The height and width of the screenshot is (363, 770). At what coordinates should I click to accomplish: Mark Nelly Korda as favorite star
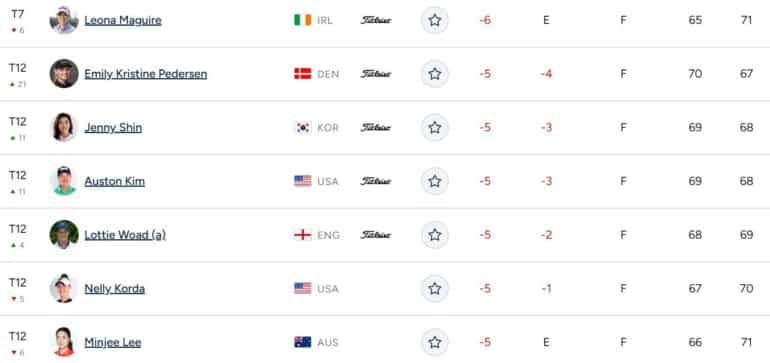click(x=435, y=288)
